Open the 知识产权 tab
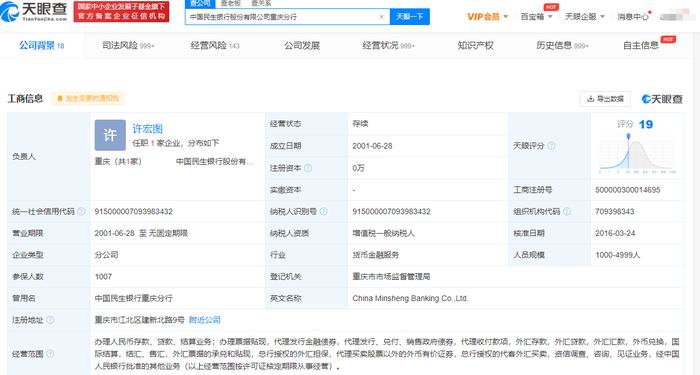The width and height of the screenshot is (700, 375). pos(475,46)
